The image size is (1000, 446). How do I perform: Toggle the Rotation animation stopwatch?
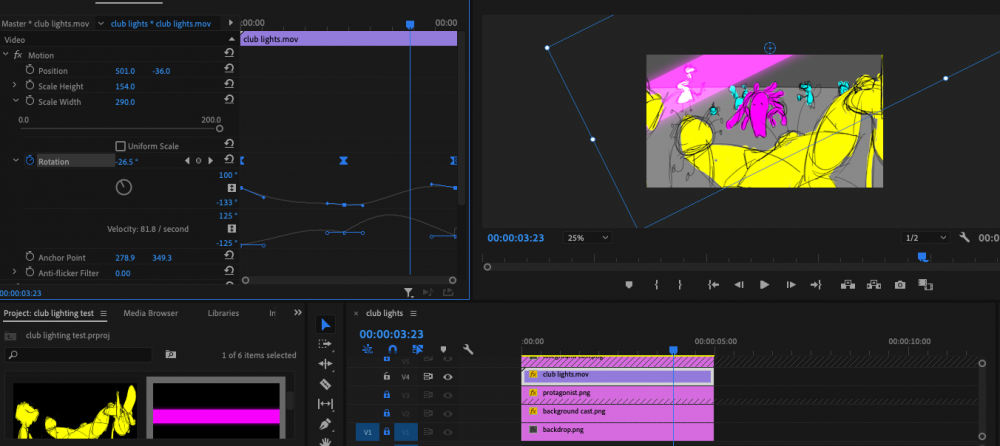30,161
